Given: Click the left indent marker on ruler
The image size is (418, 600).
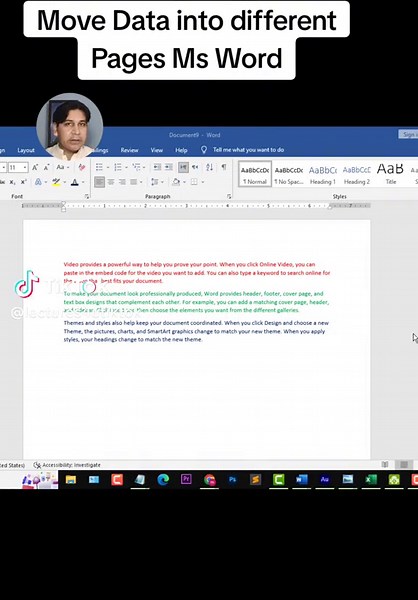Looking at the screenshot, I should click(x=64, y=207).
